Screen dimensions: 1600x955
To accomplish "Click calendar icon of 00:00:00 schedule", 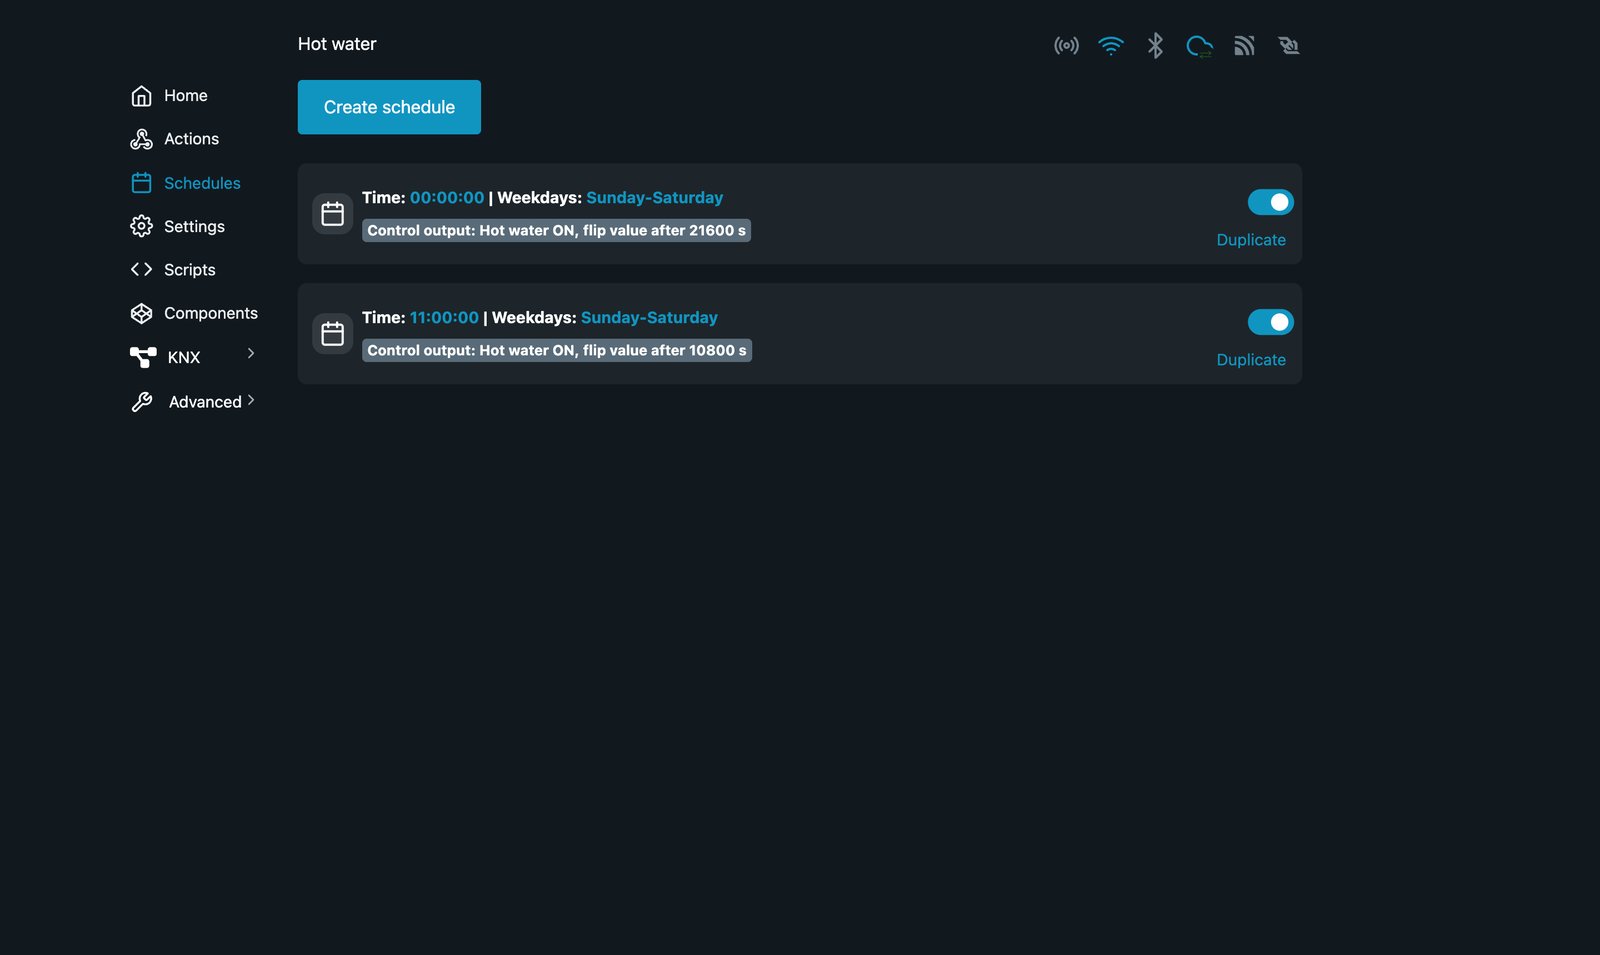I will pyautogui.click(x=333, y=214).
